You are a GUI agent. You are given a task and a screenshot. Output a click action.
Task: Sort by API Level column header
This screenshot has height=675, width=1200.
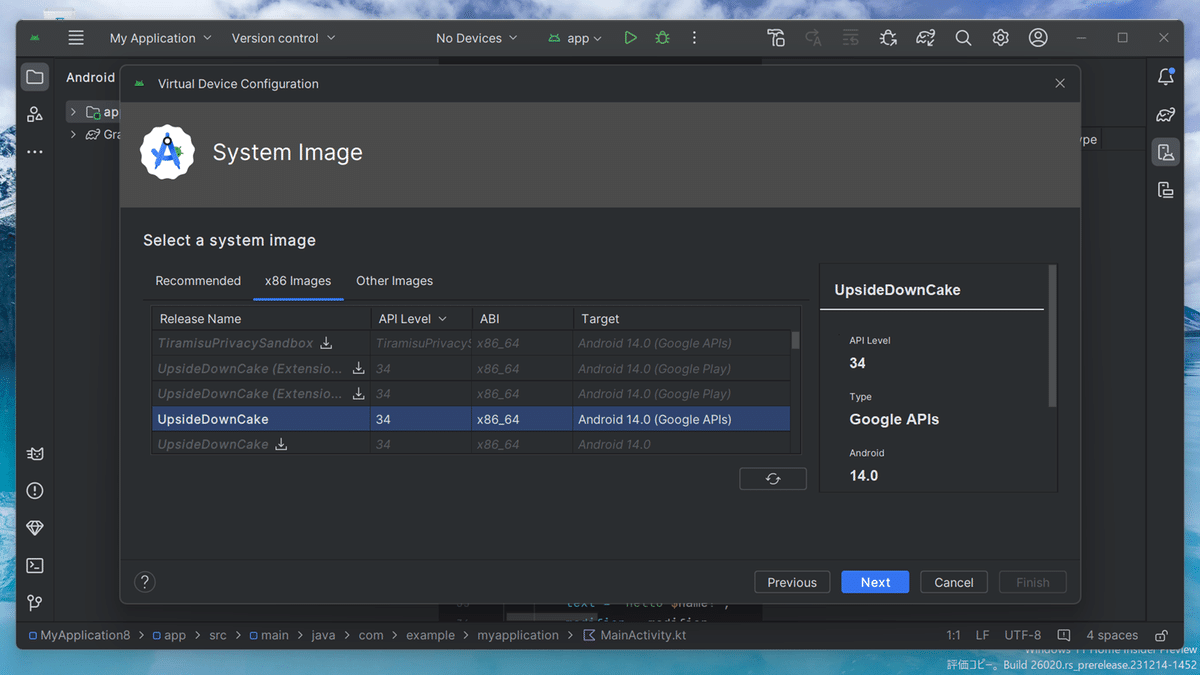coord(420,318)
